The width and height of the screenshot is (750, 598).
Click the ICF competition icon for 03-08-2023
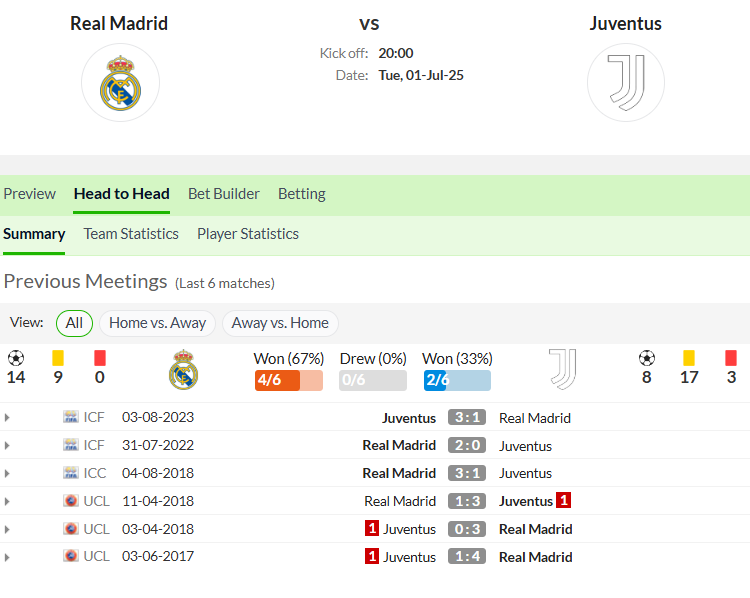(x=71, y=417)
